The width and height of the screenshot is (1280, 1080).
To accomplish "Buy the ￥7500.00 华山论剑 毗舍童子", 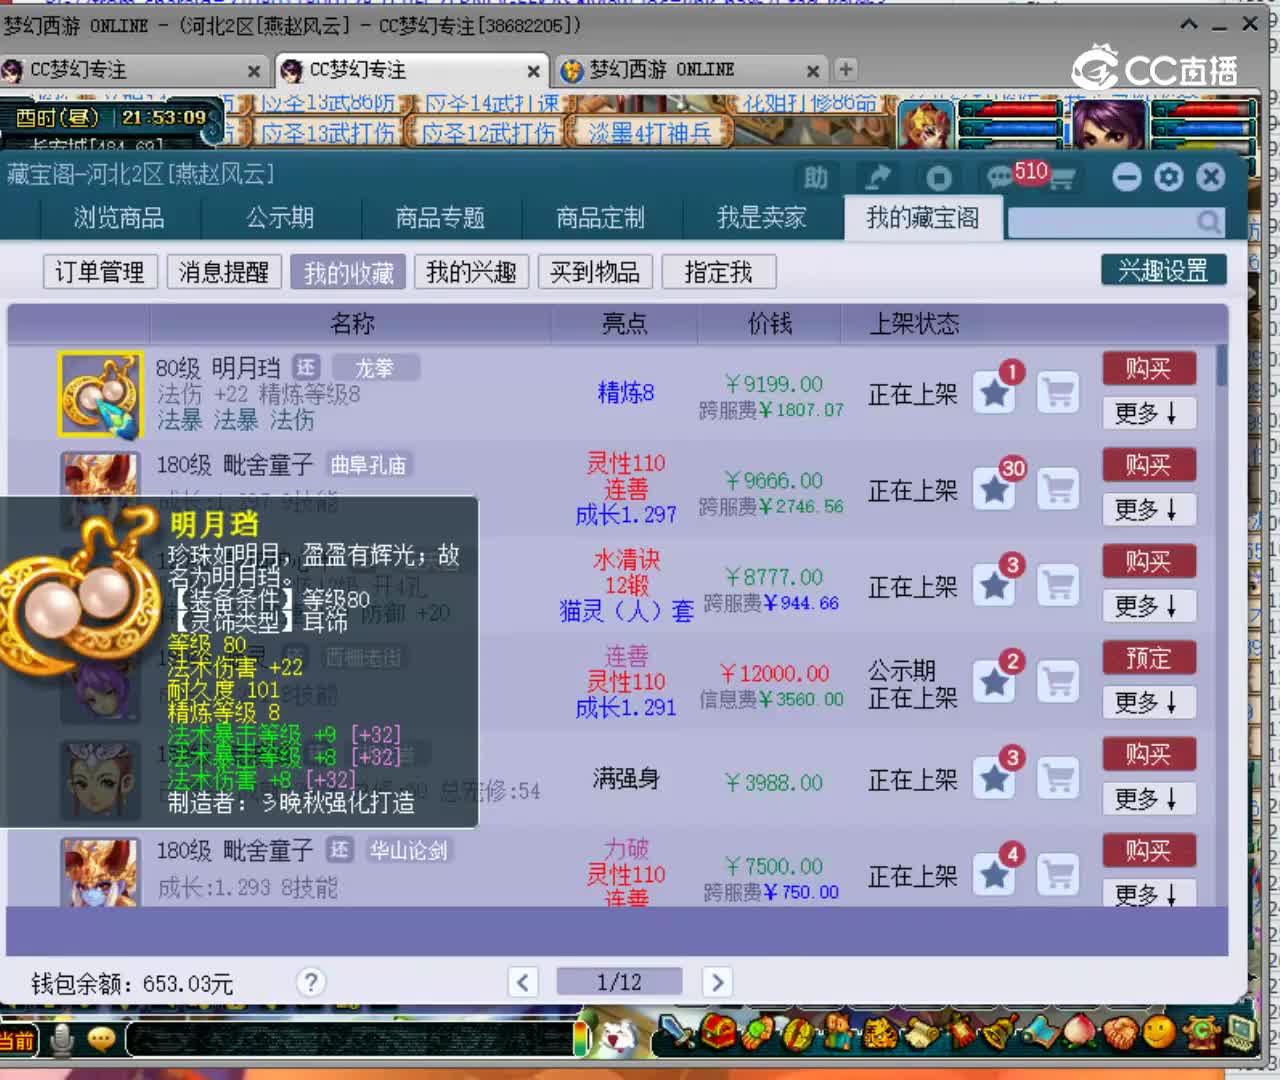I will point(1148,850).
